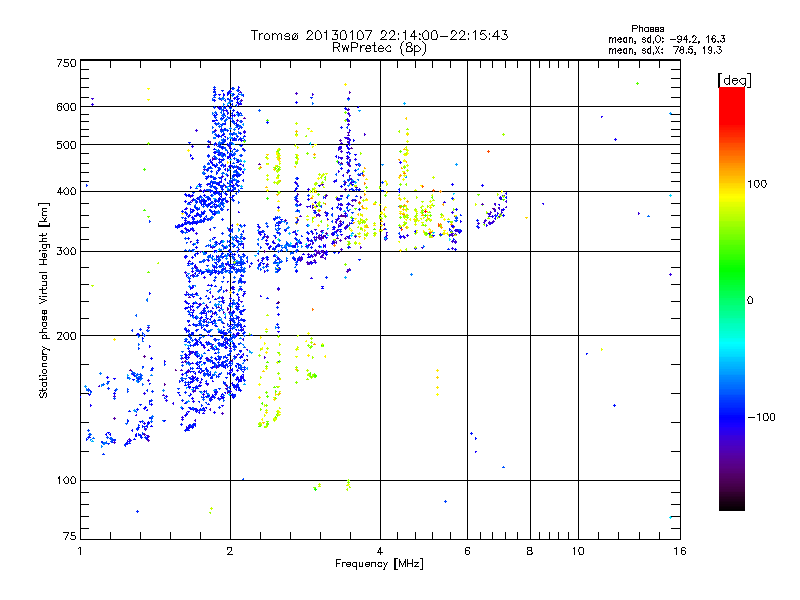Click the yellow-green point column near 5.2 MHz, 170 km
800x600 pixels.
437,382
